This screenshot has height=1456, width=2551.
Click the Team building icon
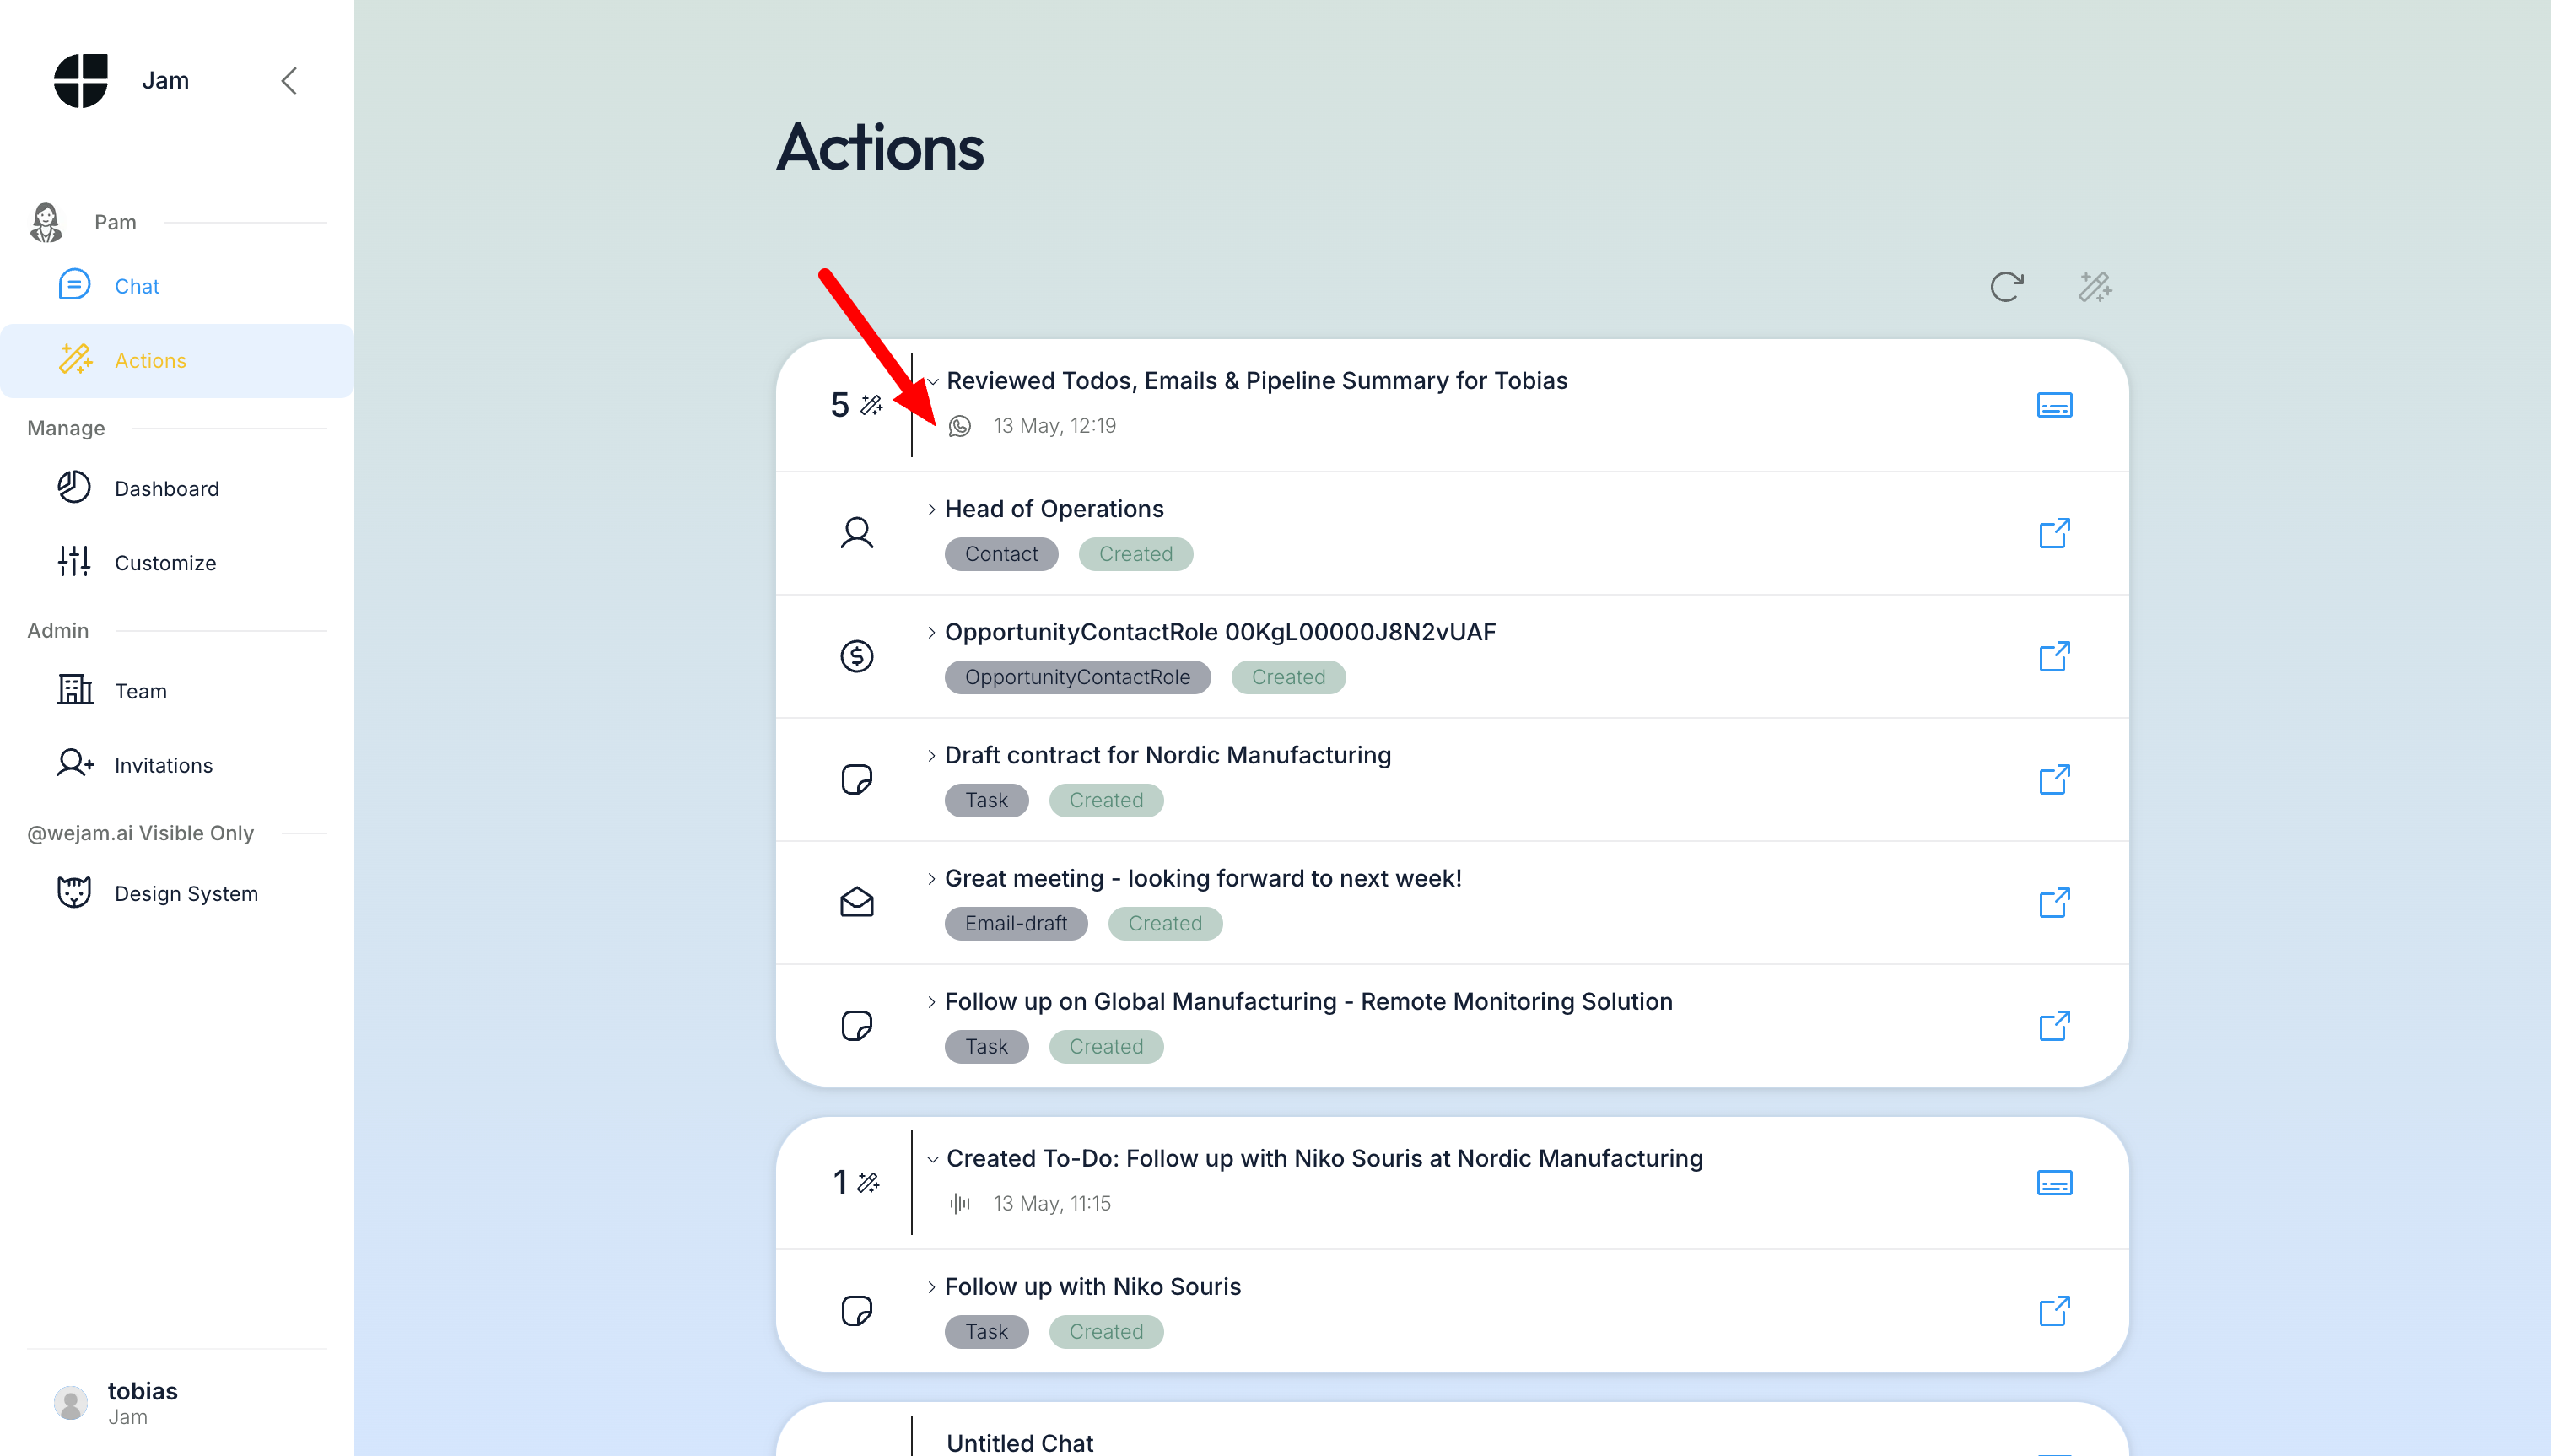point(75,689)
